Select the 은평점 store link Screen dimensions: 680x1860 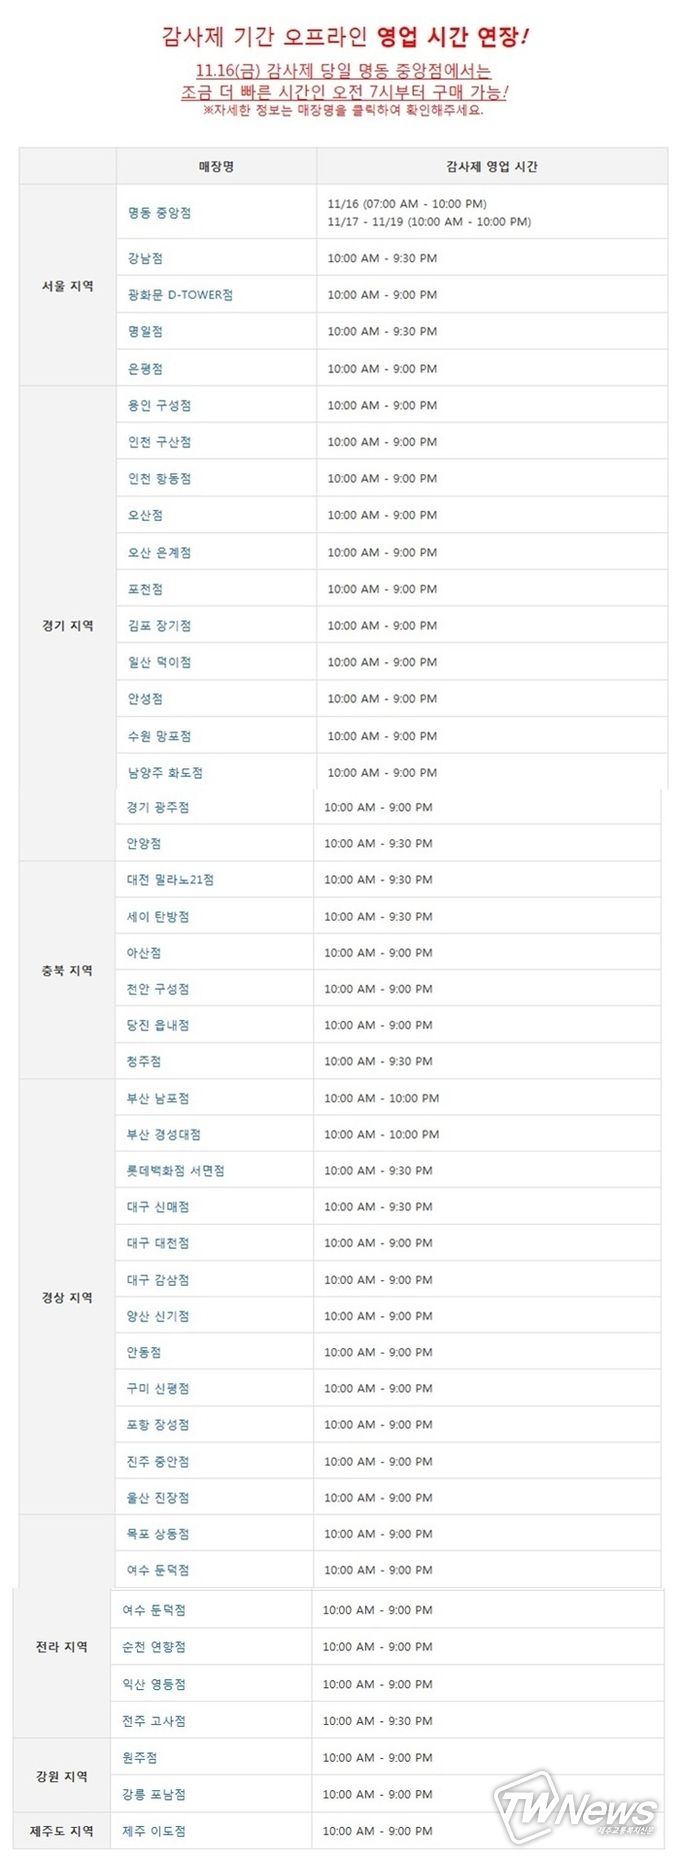(145, 368)
